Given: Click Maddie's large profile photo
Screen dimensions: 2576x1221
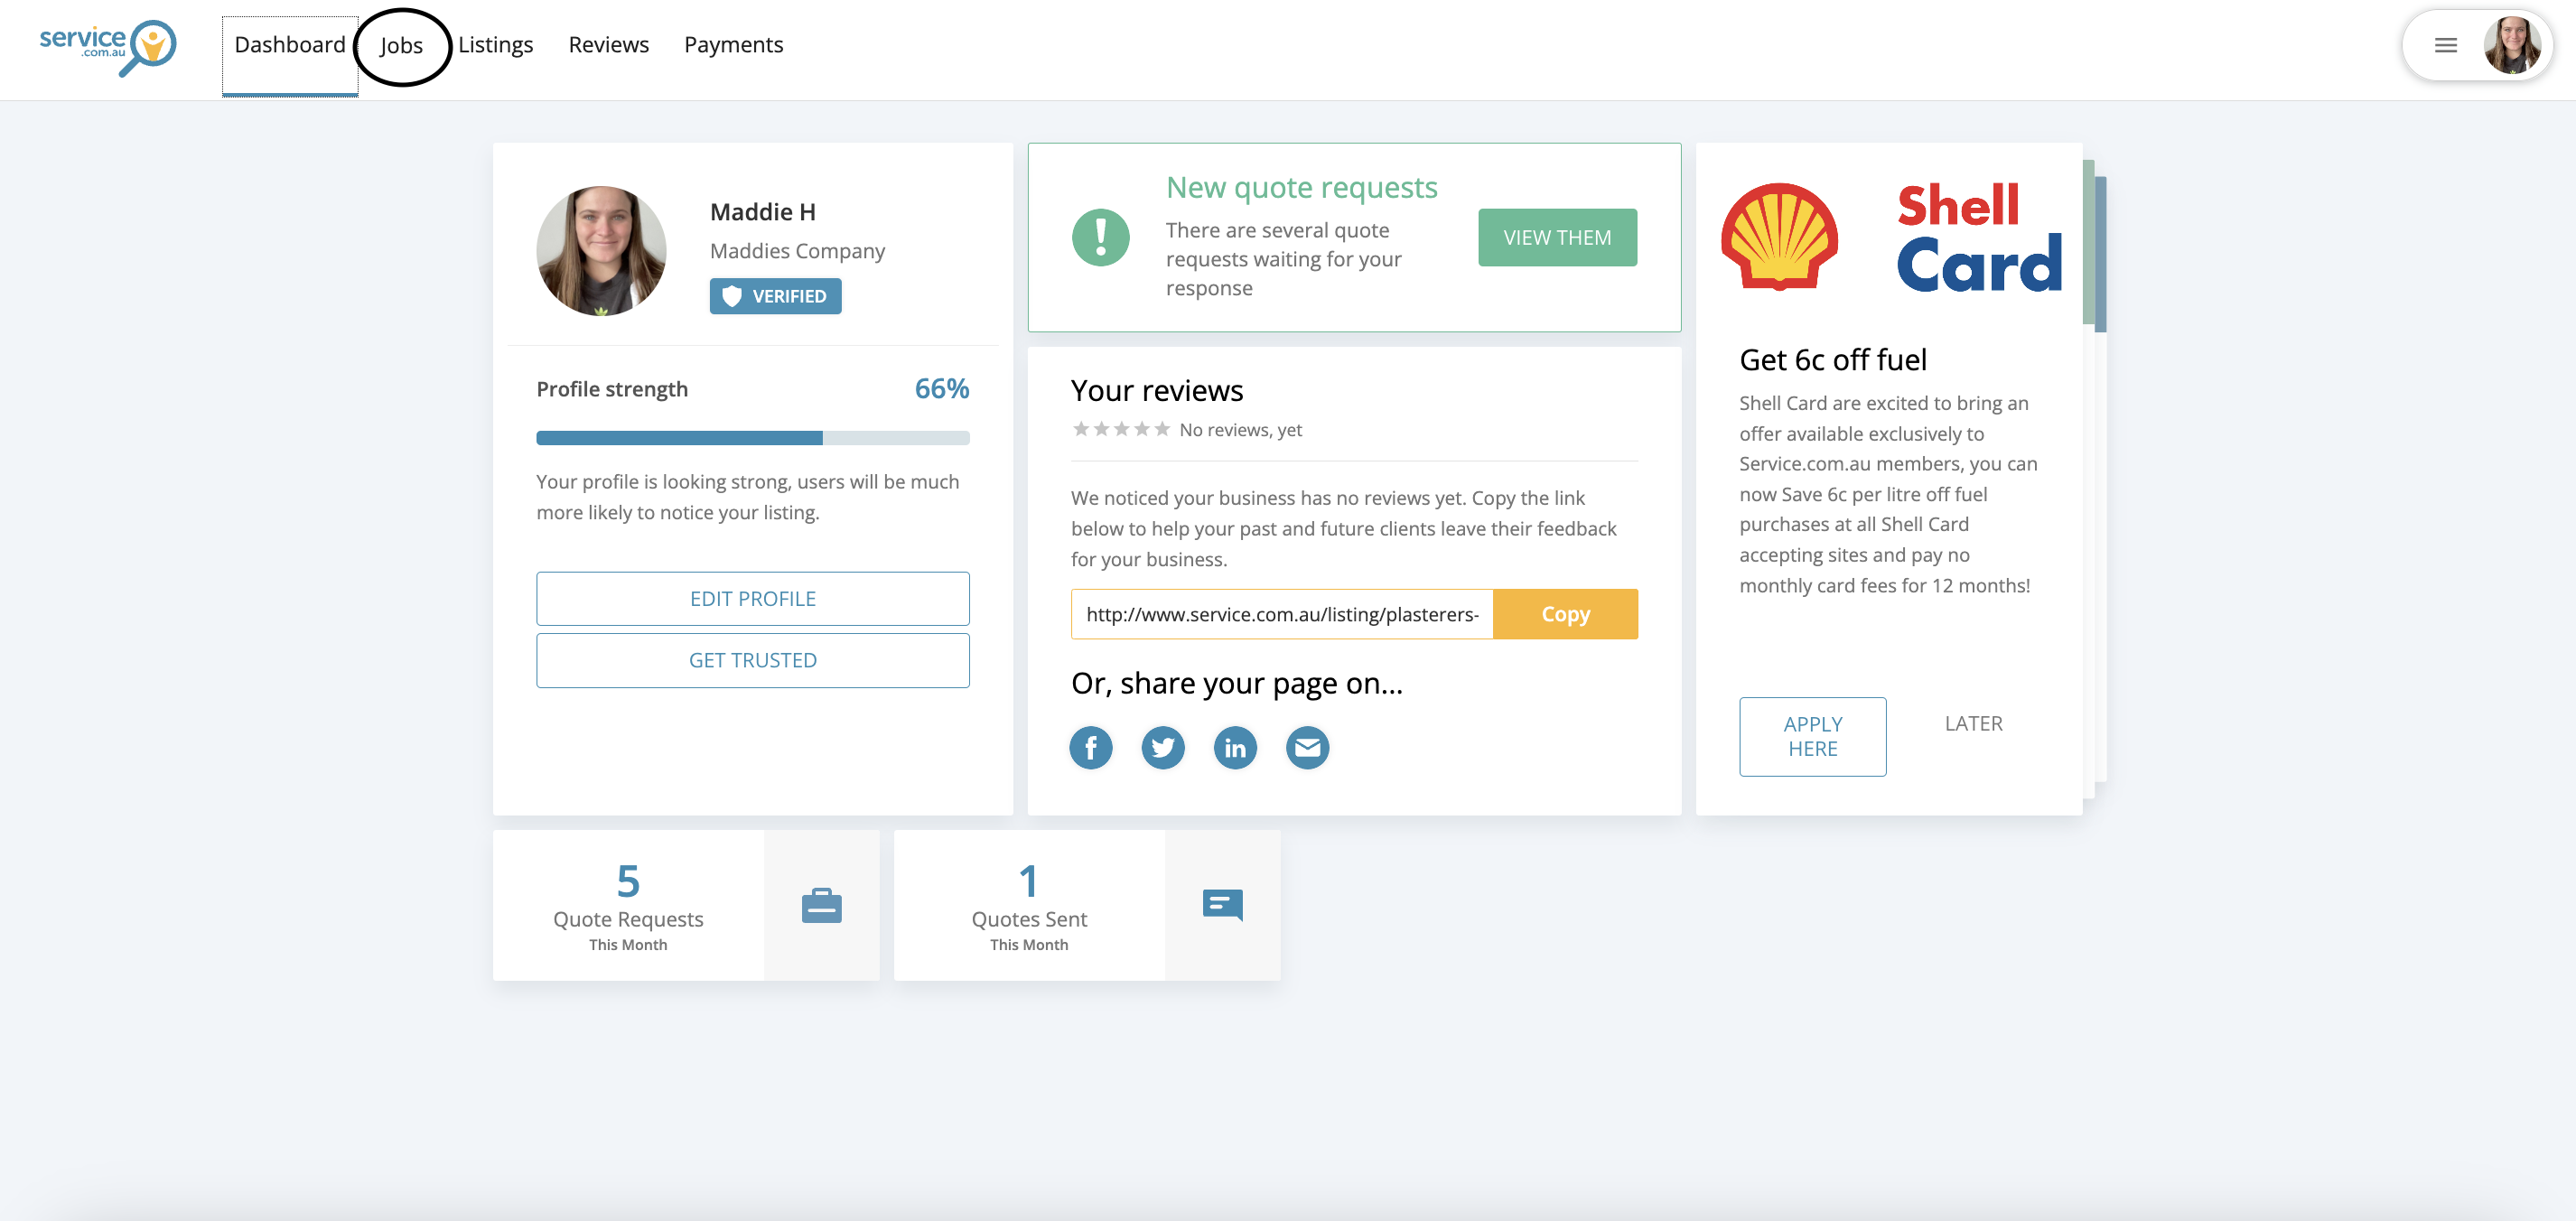Looking at the screenshot, I should 601,251.
